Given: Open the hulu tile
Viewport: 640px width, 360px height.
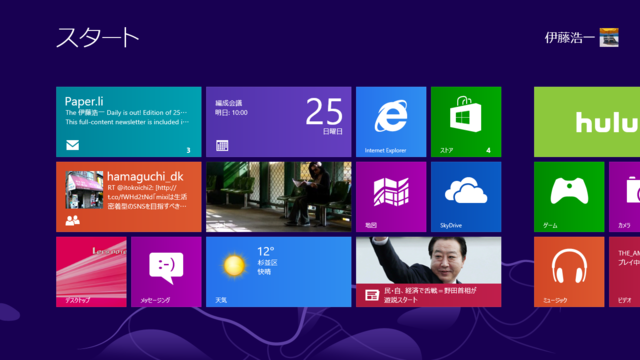Looking at the screenshot, I should (x=587, y=122).
